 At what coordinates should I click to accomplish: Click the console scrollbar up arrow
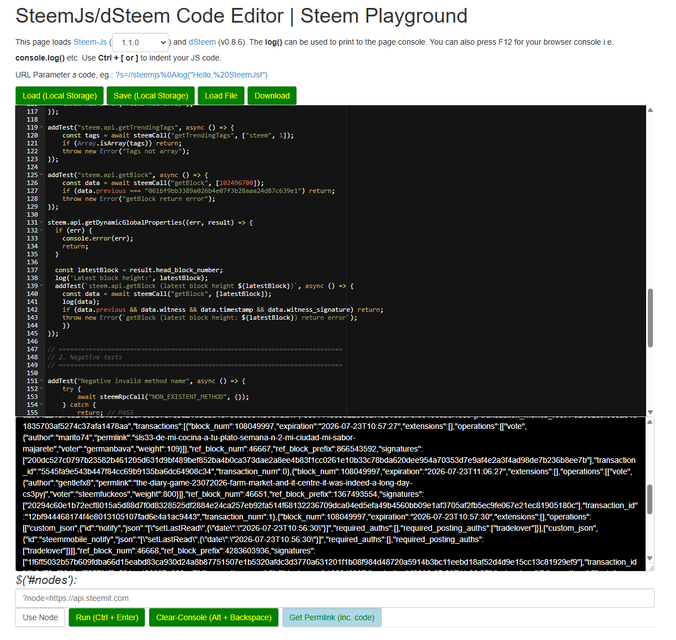pos(650,422)
